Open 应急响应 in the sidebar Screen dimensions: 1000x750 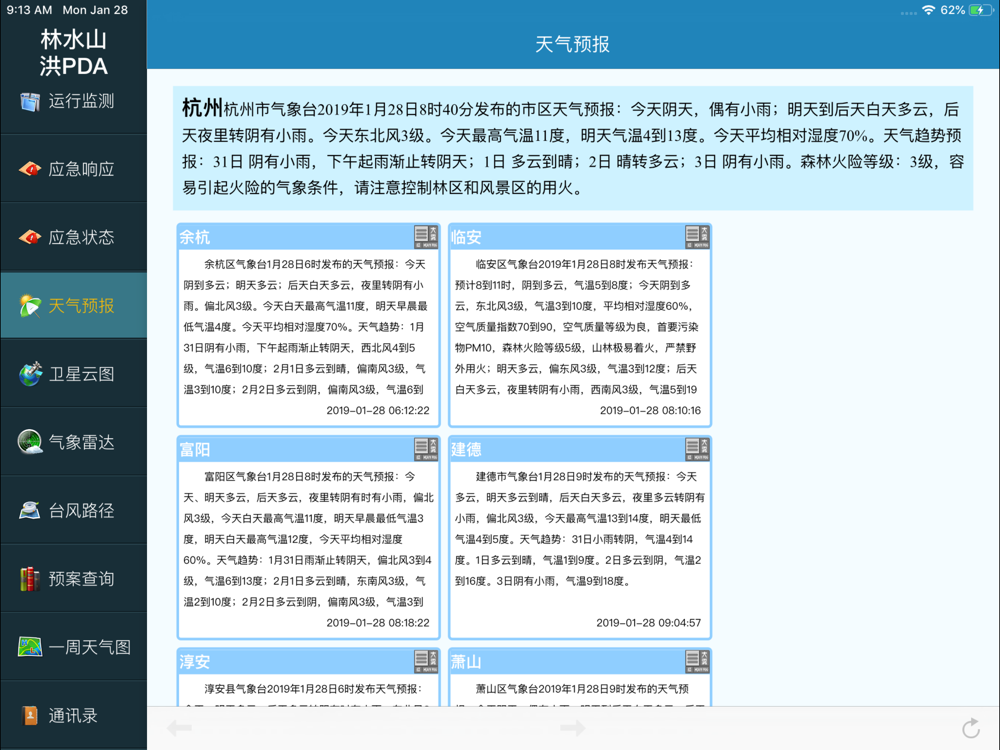tap(73, 169)
